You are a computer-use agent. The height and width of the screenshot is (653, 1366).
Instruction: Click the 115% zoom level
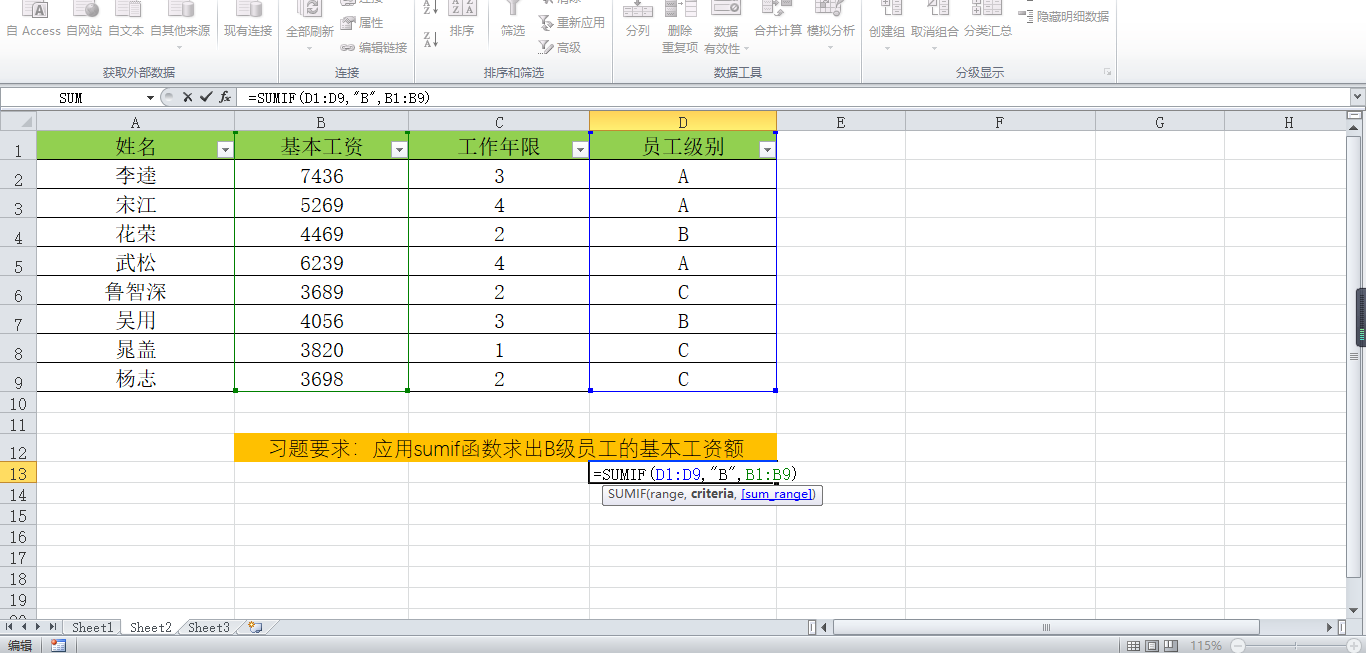pos(1206,646)
